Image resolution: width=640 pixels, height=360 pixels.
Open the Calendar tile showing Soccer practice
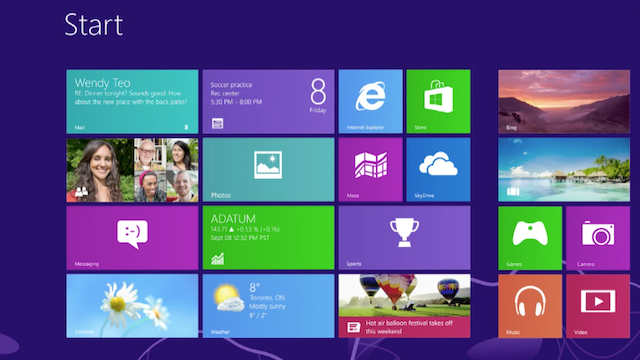(x=269, y=101)
